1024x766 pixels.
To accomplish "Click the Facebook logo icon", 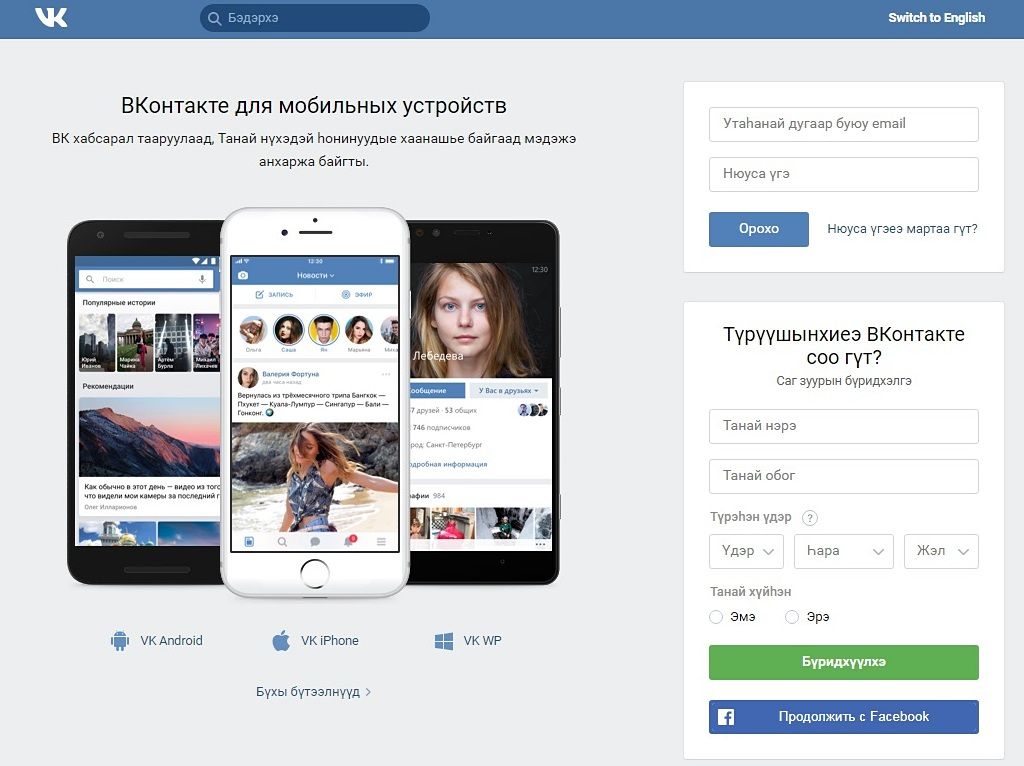I will click(726, 717).
